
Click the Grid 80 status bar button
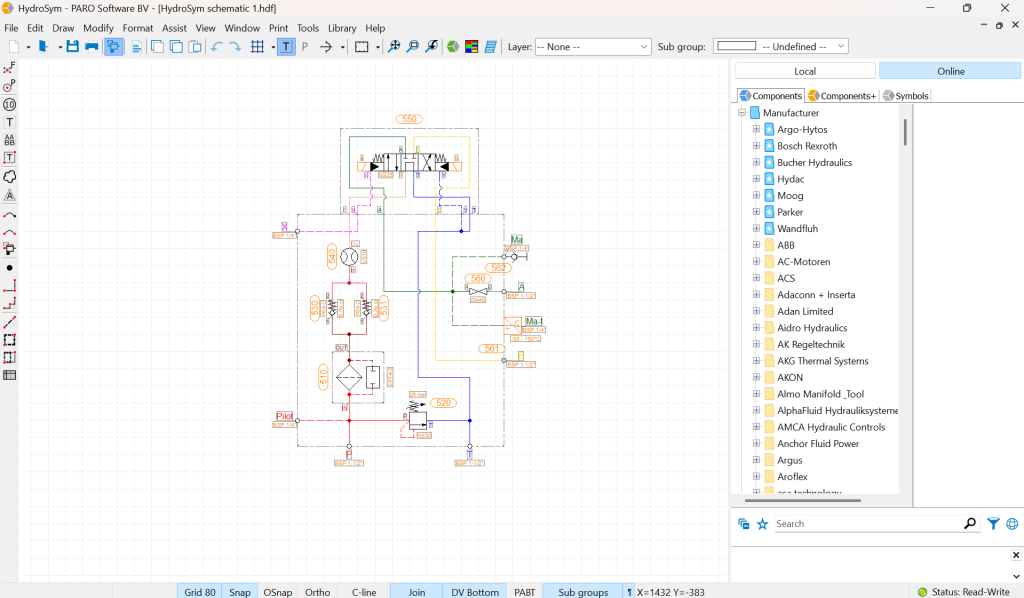pyautogui.click(x=200, y=591)
